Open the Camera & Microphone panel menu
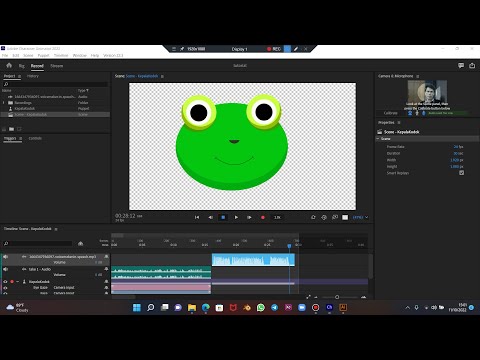 (x=418, y=76)
